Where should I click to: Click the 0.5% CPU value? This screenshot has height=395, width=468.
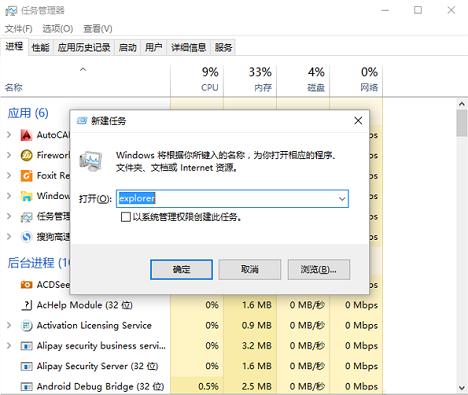208,387
